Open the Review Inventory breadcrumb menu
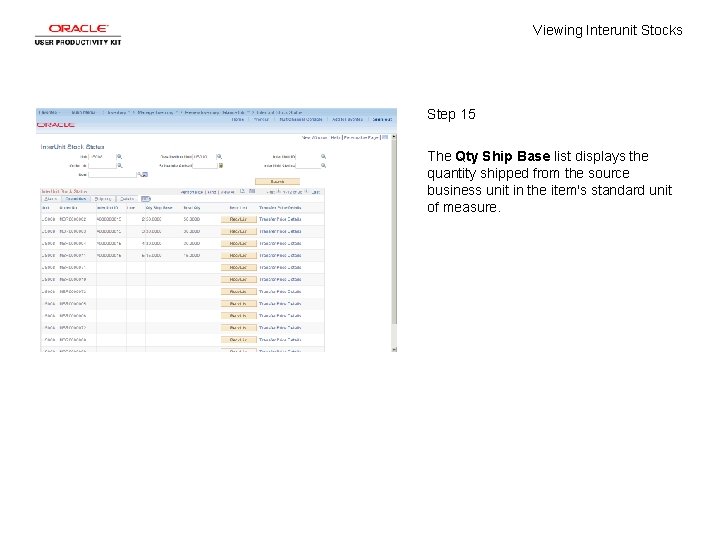 coord(216,112)
